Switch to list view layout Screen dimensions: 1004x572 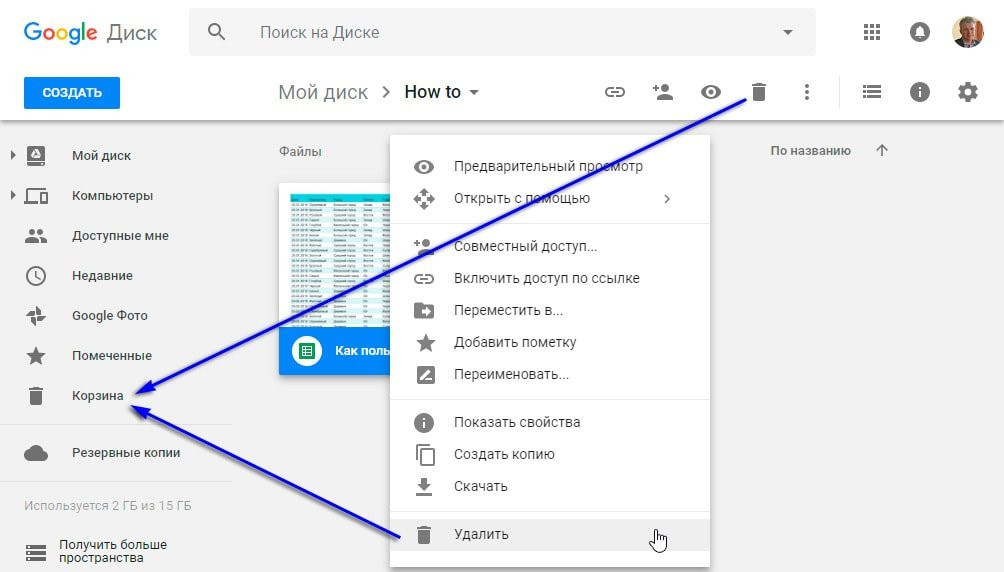[871, 92]
